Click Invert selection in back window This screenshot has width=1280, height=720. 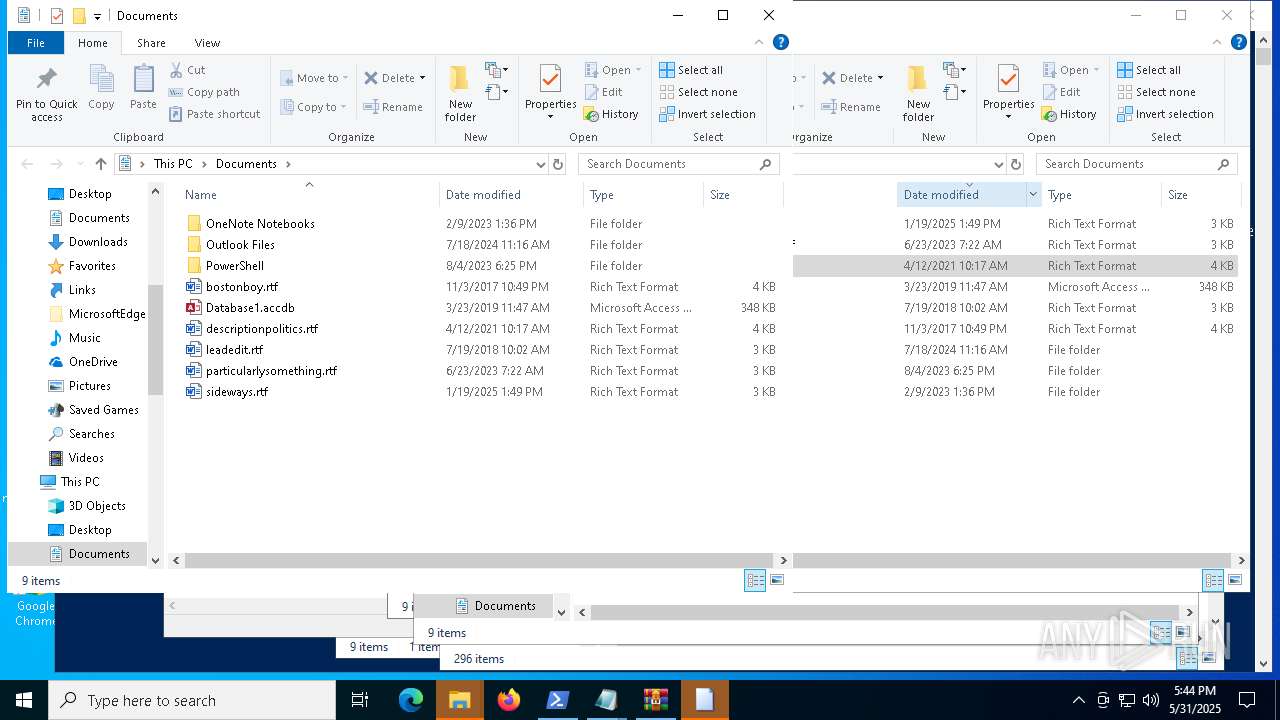(x=1165, y=114)
